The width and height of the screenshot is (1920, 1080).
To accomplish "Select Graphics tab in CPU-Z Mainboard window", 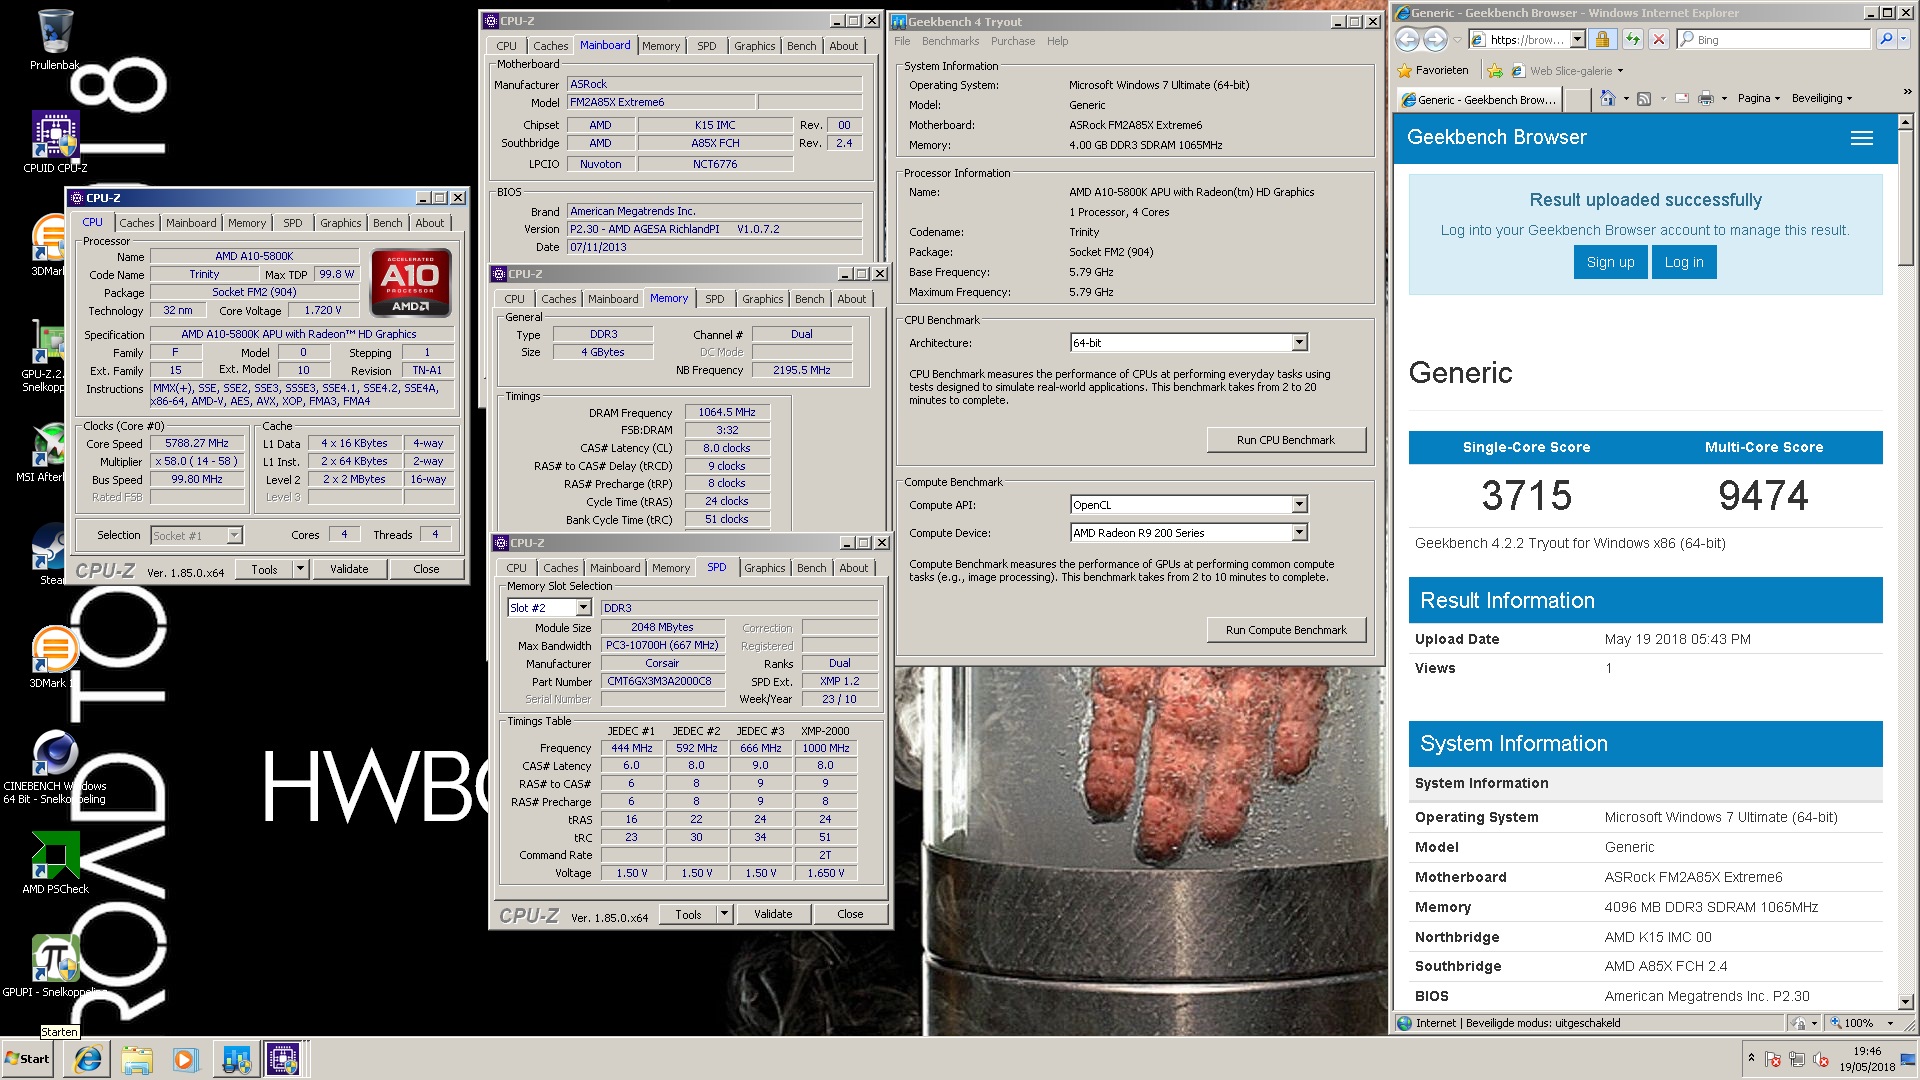I will 754,46.
